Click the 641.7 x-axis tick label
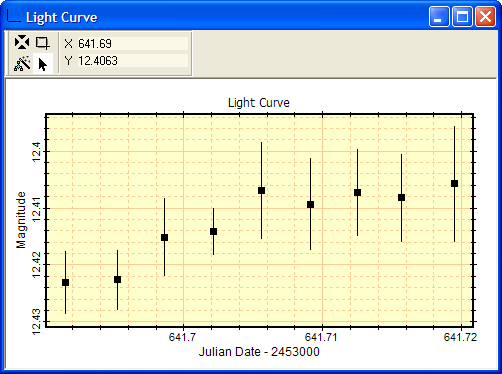502x374 pixels. 182,337
